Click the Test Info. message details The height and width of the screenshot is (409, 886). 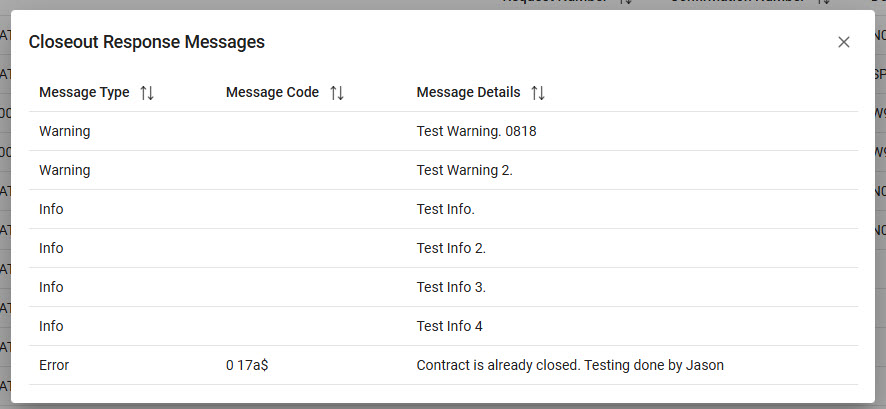coord(445,209)
